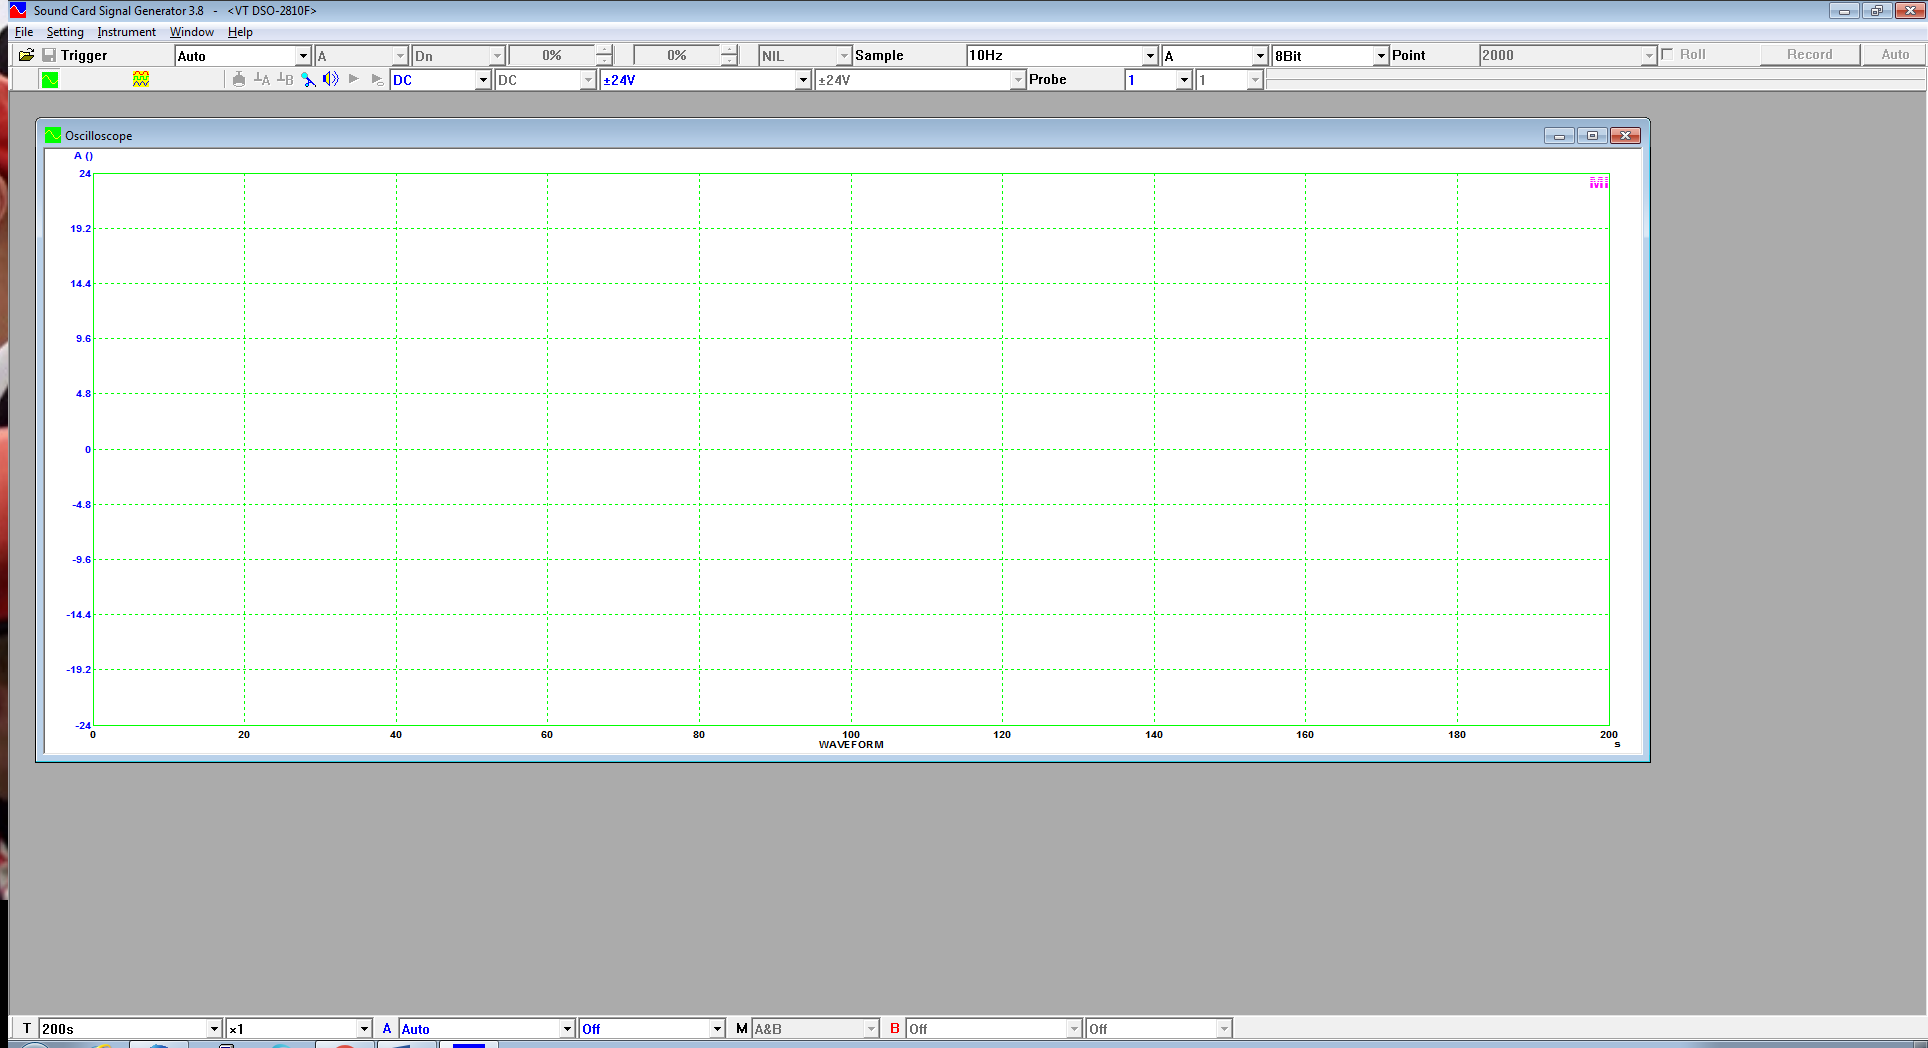Click the channel B zeroing icon

pyautogui.click(x=285, y=79)
